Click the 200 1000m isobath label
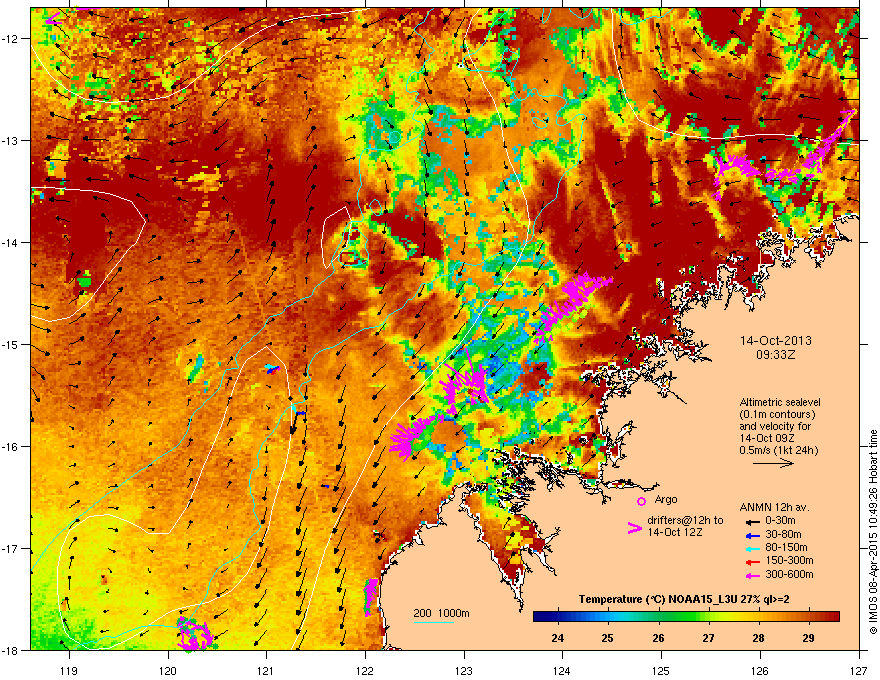This screenshot has height=680, width=880. [442, 613]
